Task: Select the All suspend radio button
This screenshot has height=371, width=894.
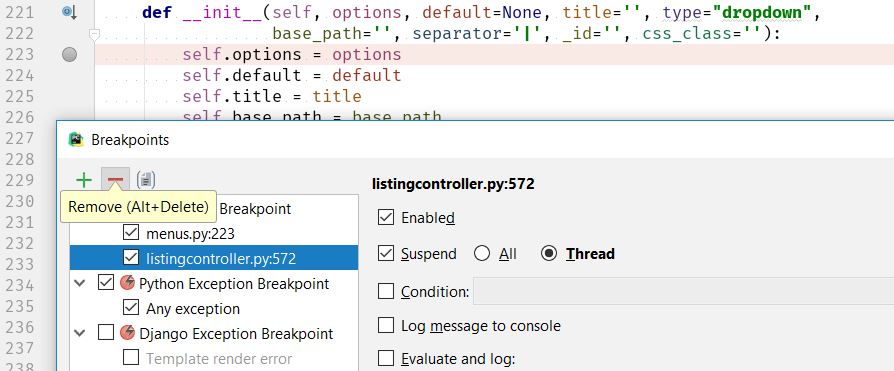Action: [482, 253]
